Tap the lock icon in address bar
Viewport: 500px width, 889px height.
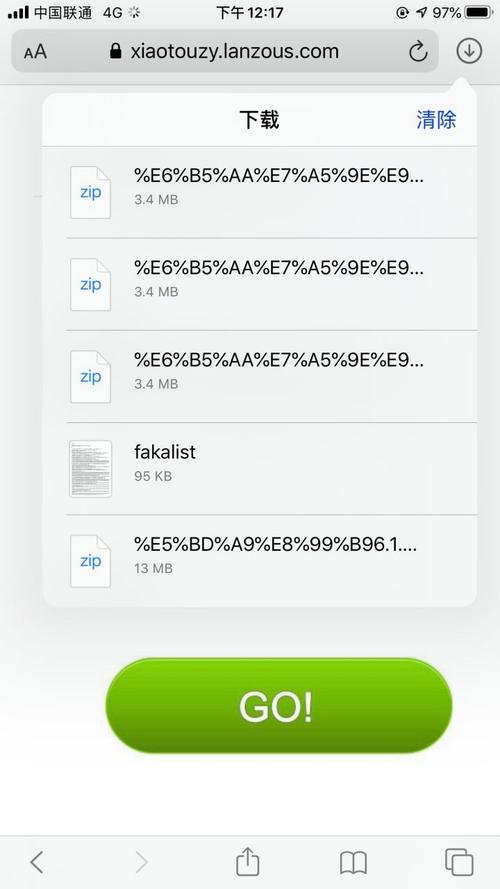pyautogui.click(x=116, y=52)
